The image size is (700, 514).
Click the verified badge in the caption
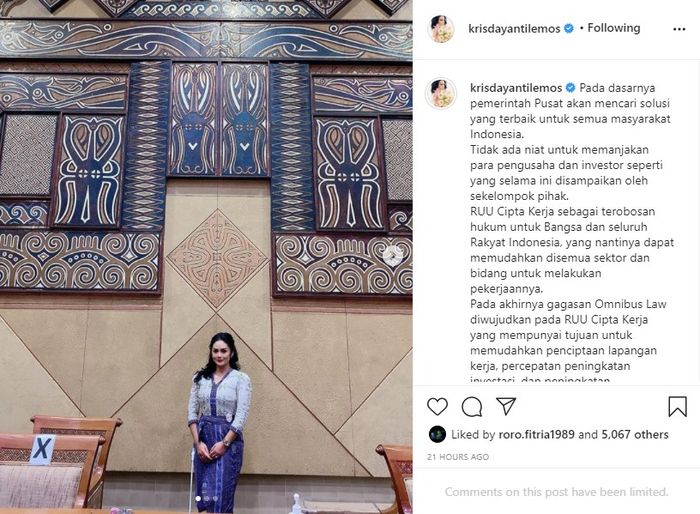point(571,88)
